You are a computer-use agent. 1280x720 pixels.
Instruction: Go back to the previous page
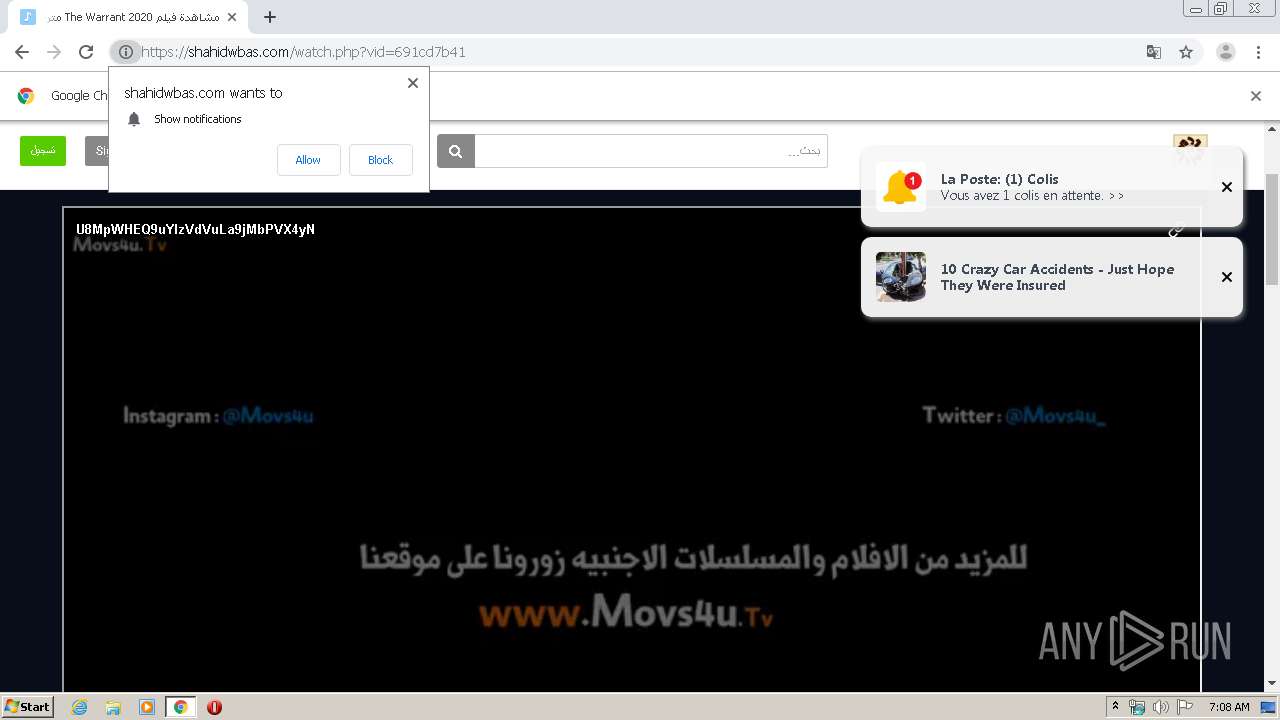coord(22,52)
